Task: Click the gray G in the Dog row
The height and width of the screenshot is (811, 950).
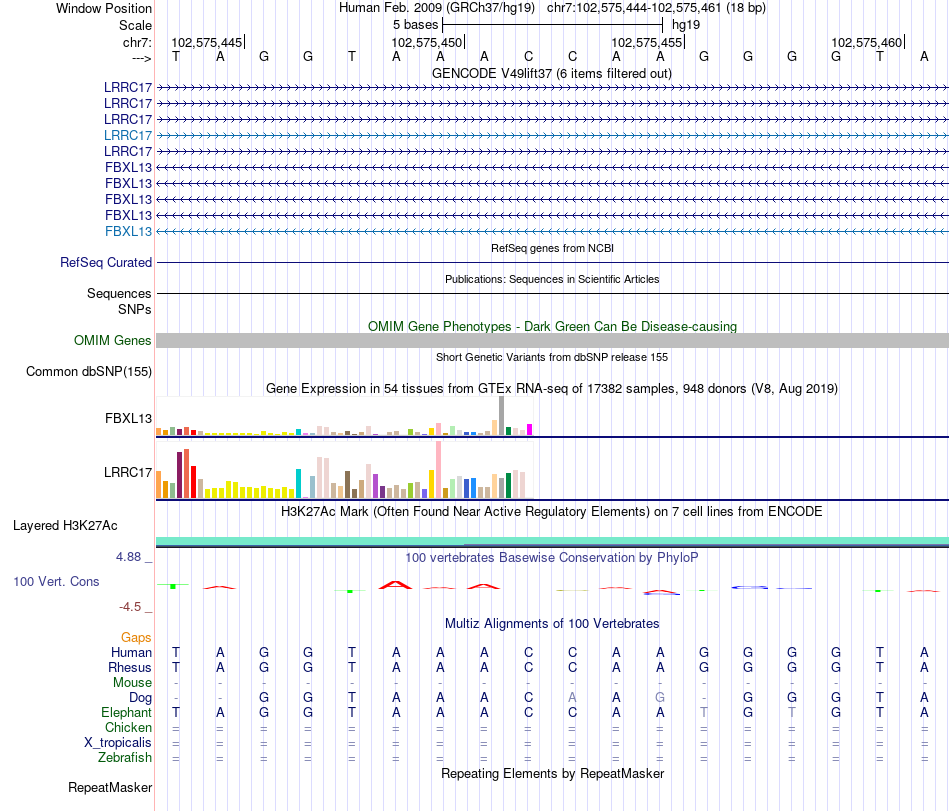Action: click(x=660, y=698)
